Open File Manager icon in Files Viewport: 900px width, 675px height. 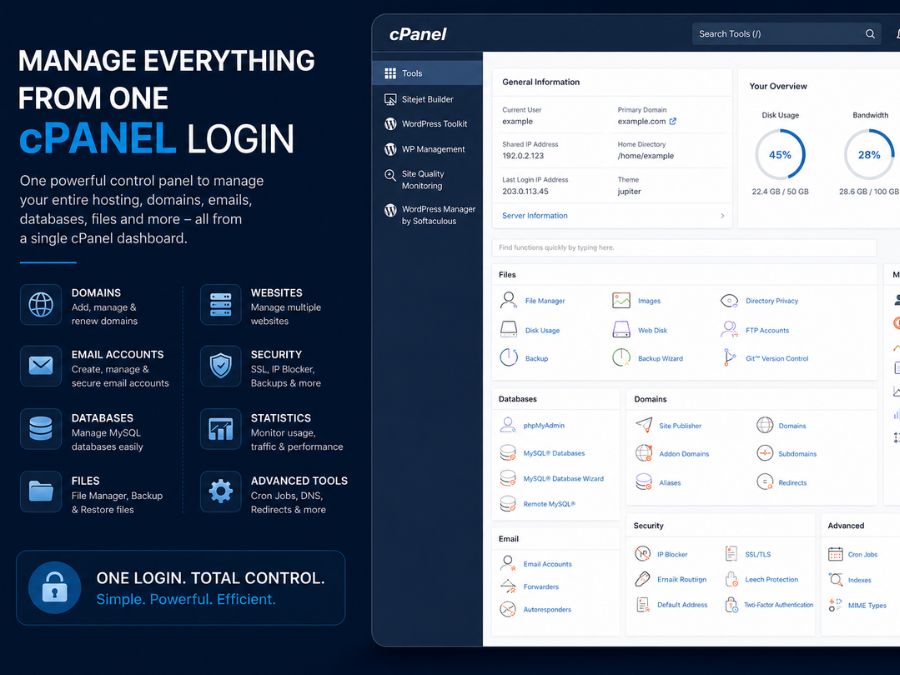click(508, 300)
